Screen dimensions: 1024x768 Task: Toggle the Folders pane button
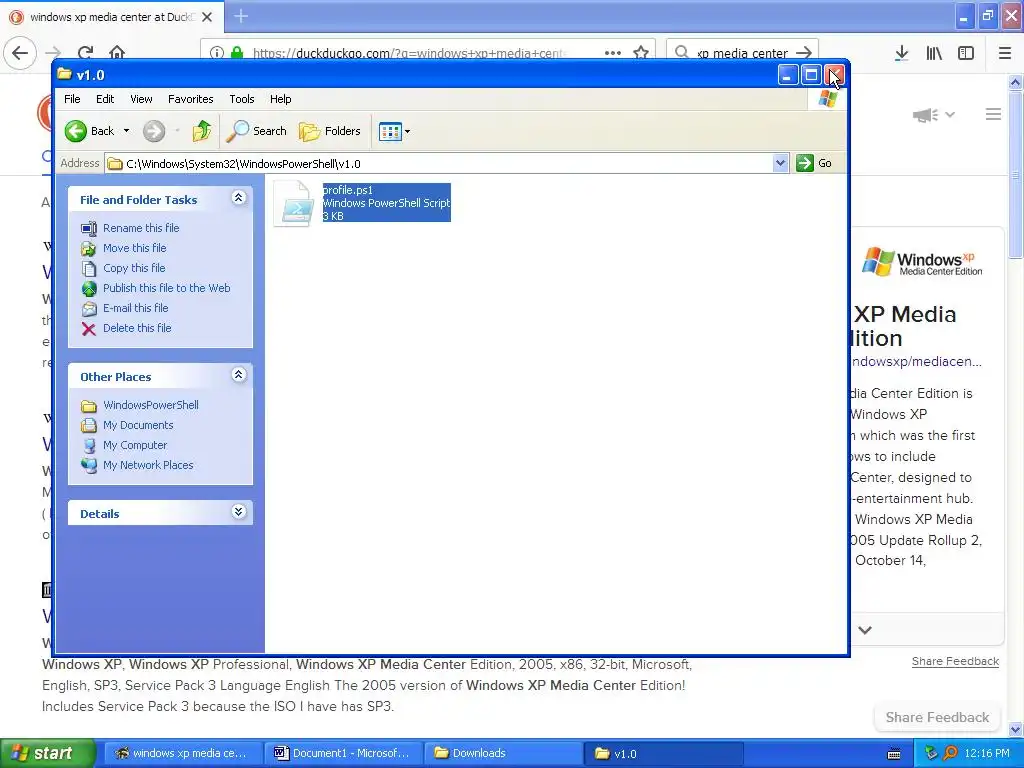pyautogui.click(x=330, y=131)
